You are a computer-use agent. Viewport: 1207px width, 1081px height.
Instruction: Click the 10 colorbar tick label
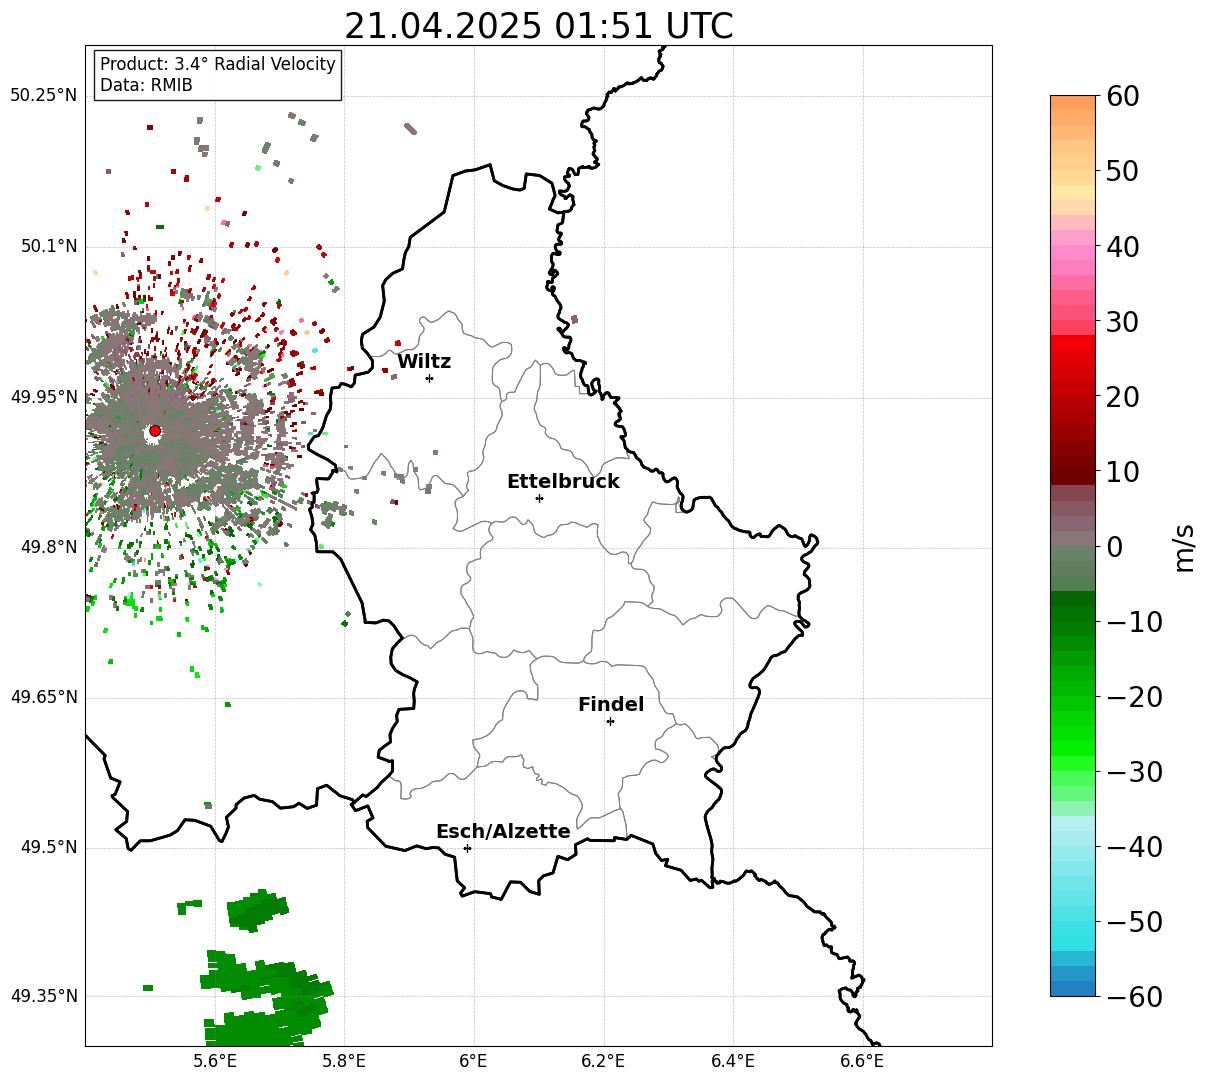[x=1121, y=472]
